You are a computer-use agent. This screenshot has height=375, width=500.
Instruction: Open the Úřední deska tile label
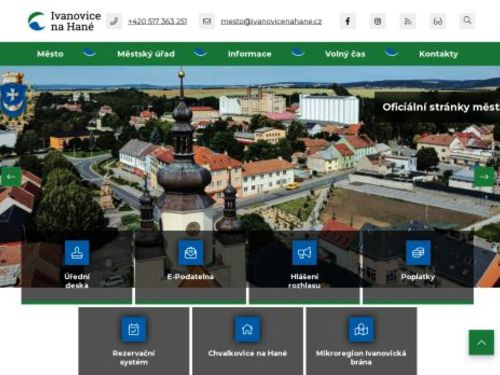click(77, 281)
